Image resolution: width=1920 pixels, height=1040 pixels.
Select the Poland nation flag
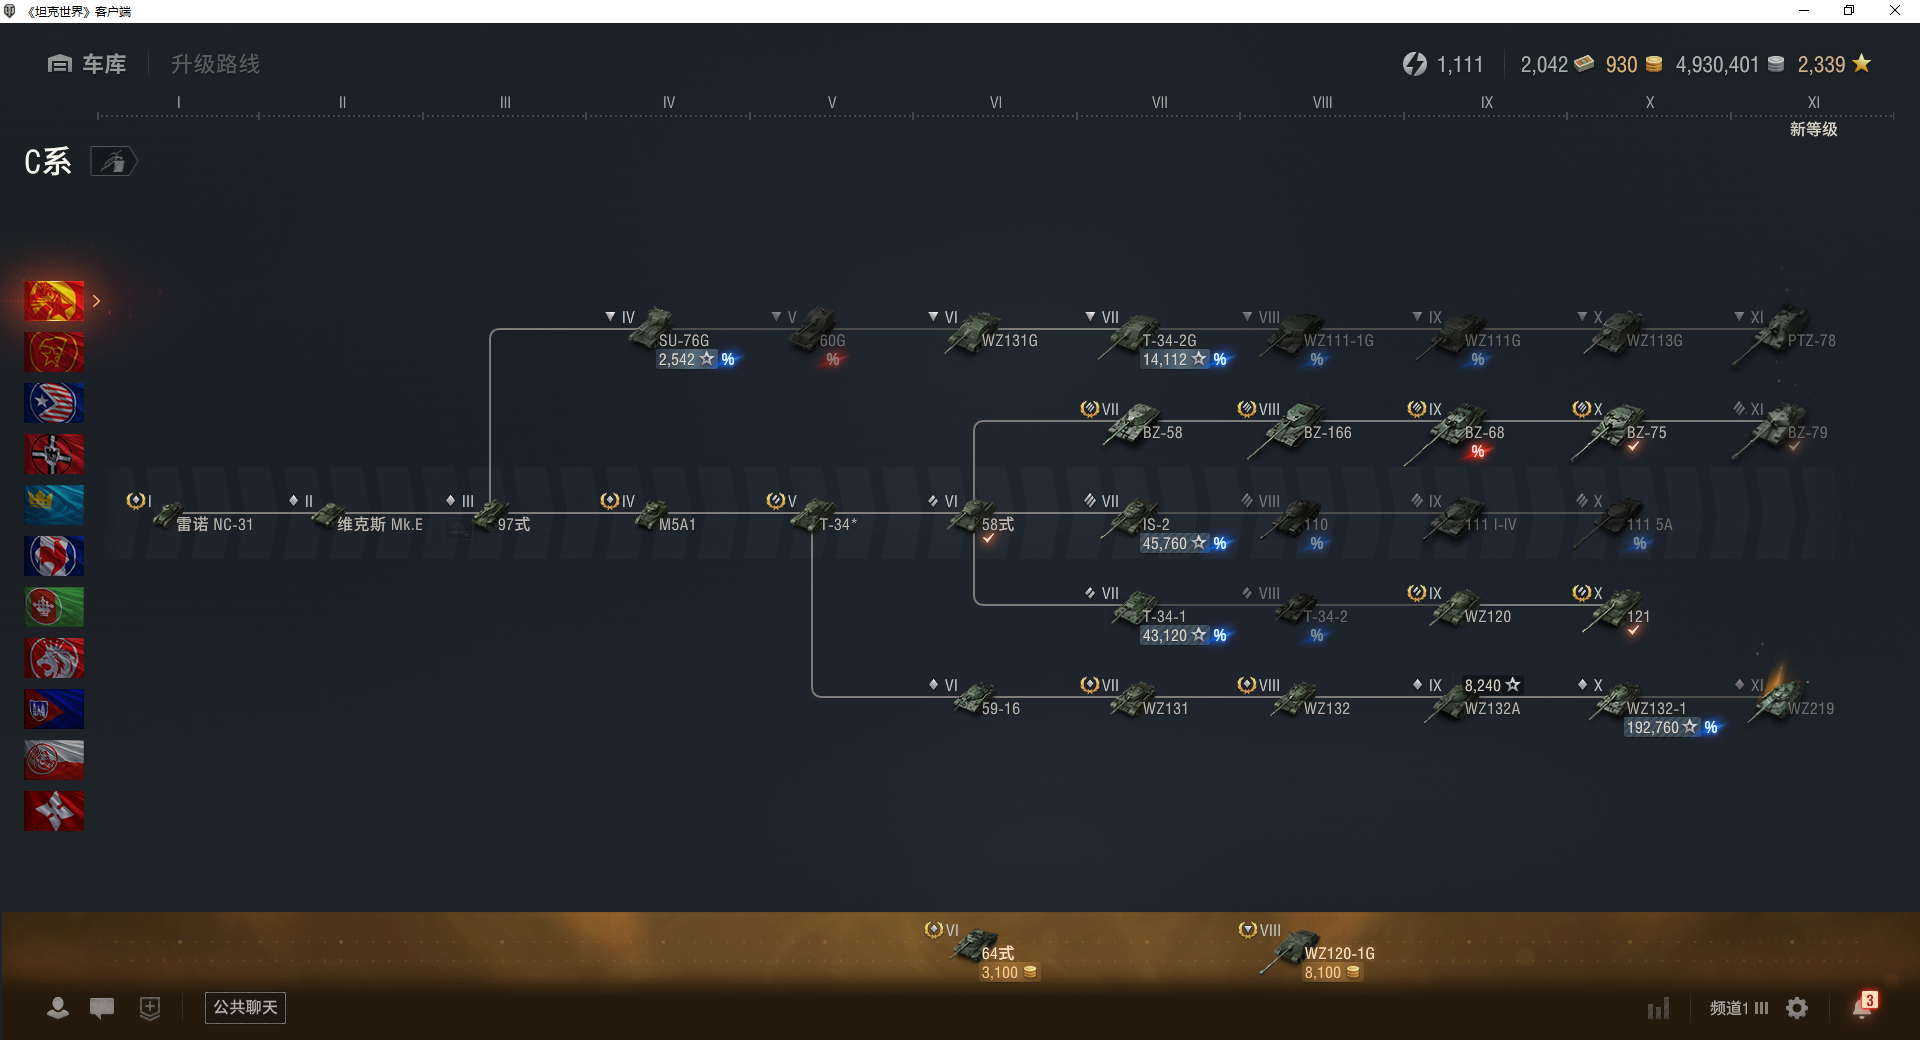54,760
